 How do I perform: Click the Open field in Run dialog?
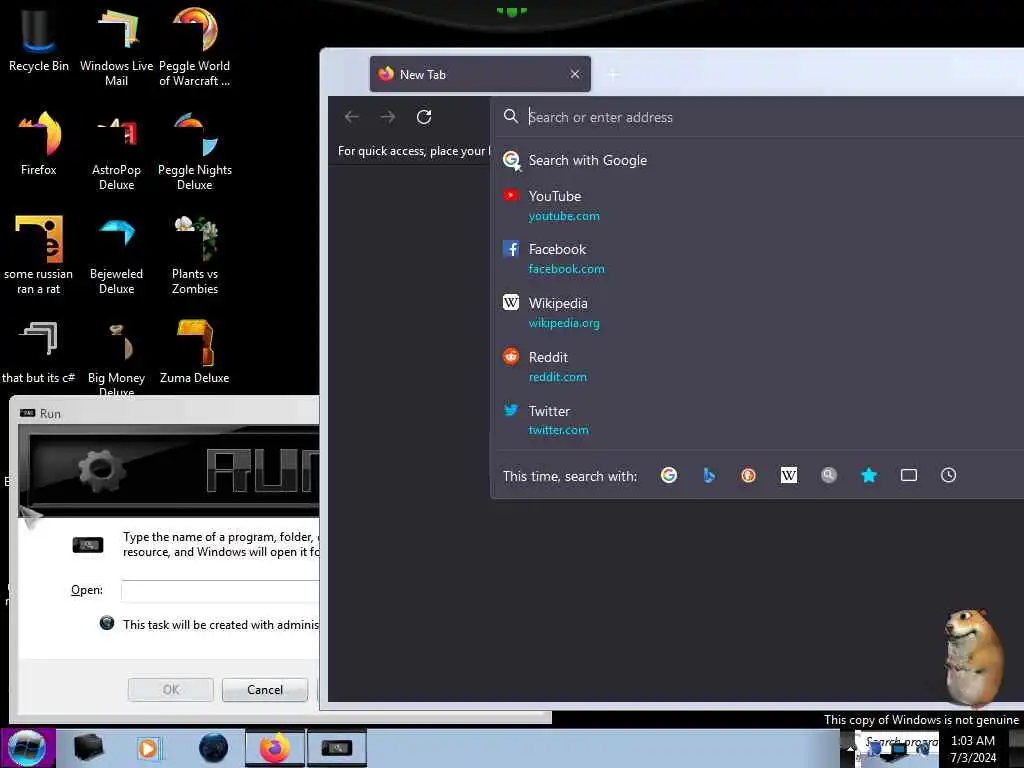[221, 590]
